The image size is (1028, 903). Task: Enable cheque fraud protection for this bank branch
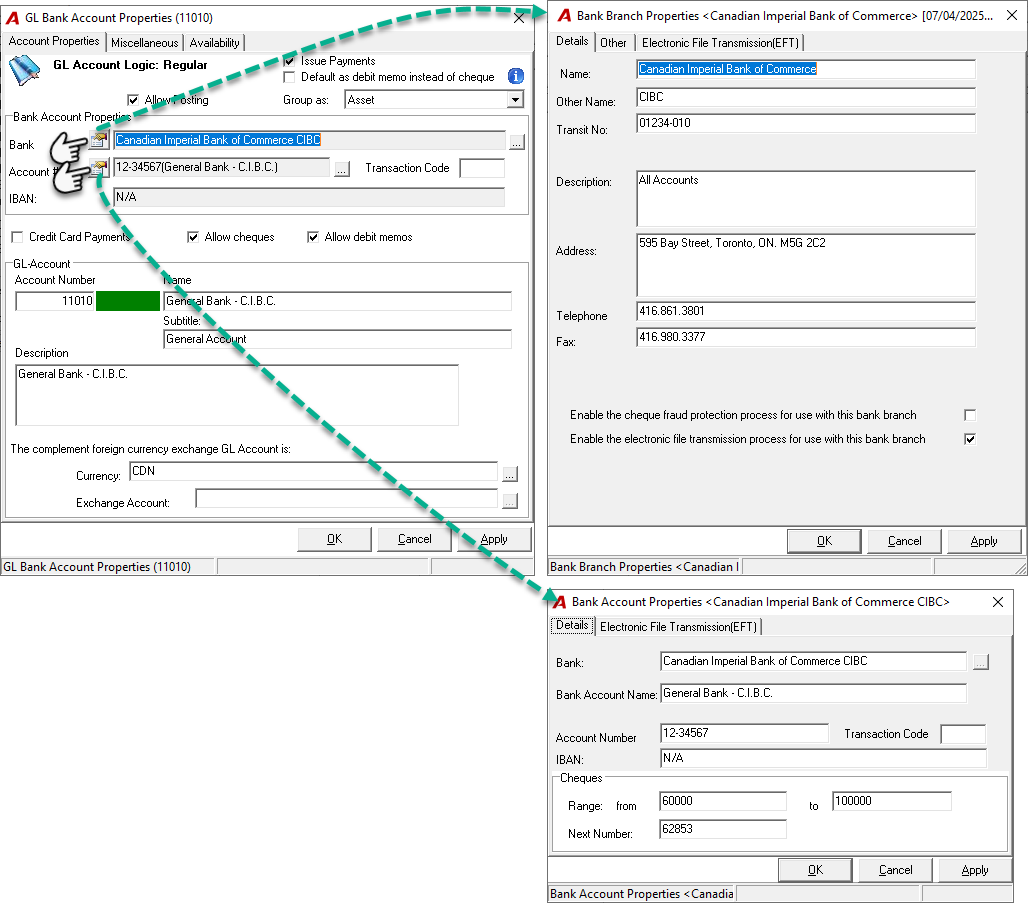coord(970,415)
